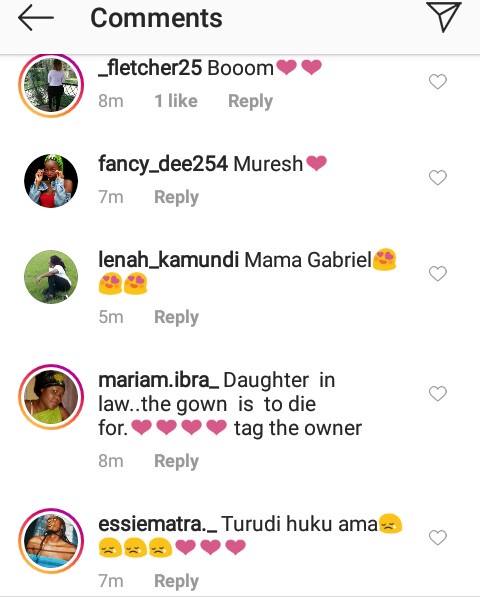The height and width of the screenshot is (598, 480).
Task: View essiematra._'s story from avatar
Action: [x=51, y=541]
